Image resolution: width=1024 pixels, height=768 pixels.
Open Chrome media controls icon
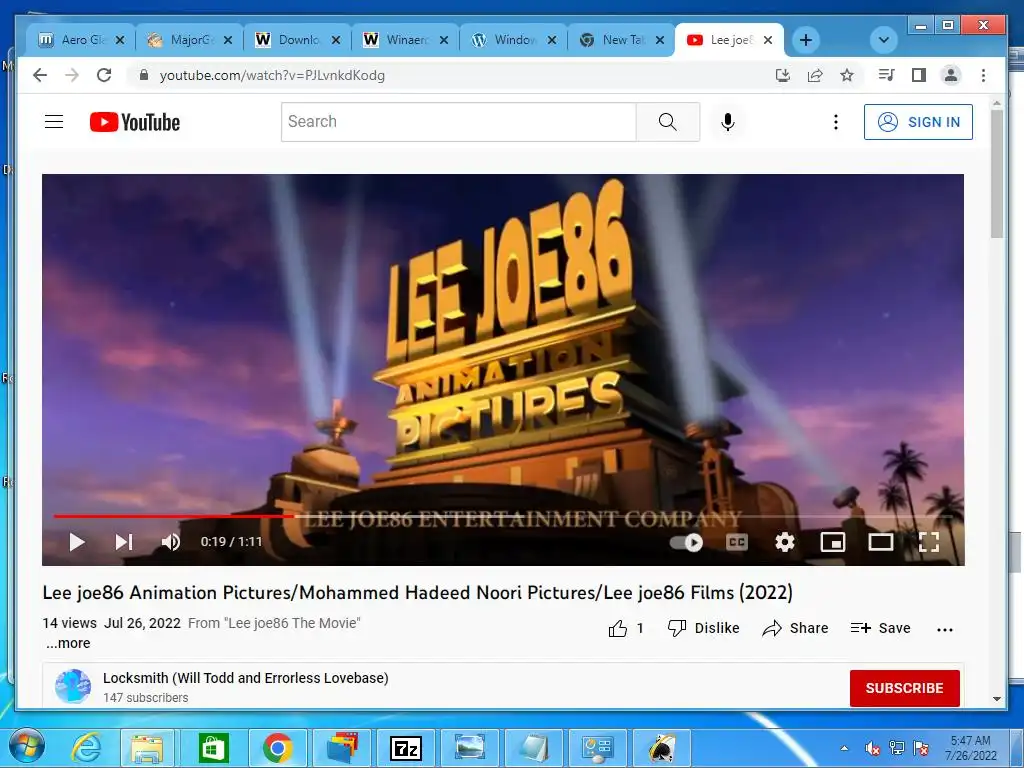pos(886,75)
